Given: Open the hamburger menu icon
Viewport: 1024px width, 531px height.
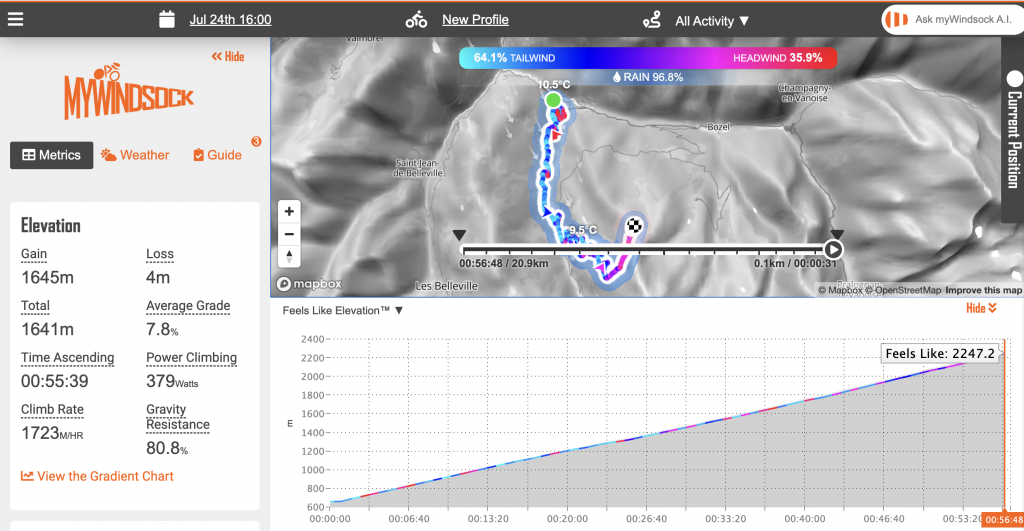Looking at the screenshot, I should pos(16,19).
